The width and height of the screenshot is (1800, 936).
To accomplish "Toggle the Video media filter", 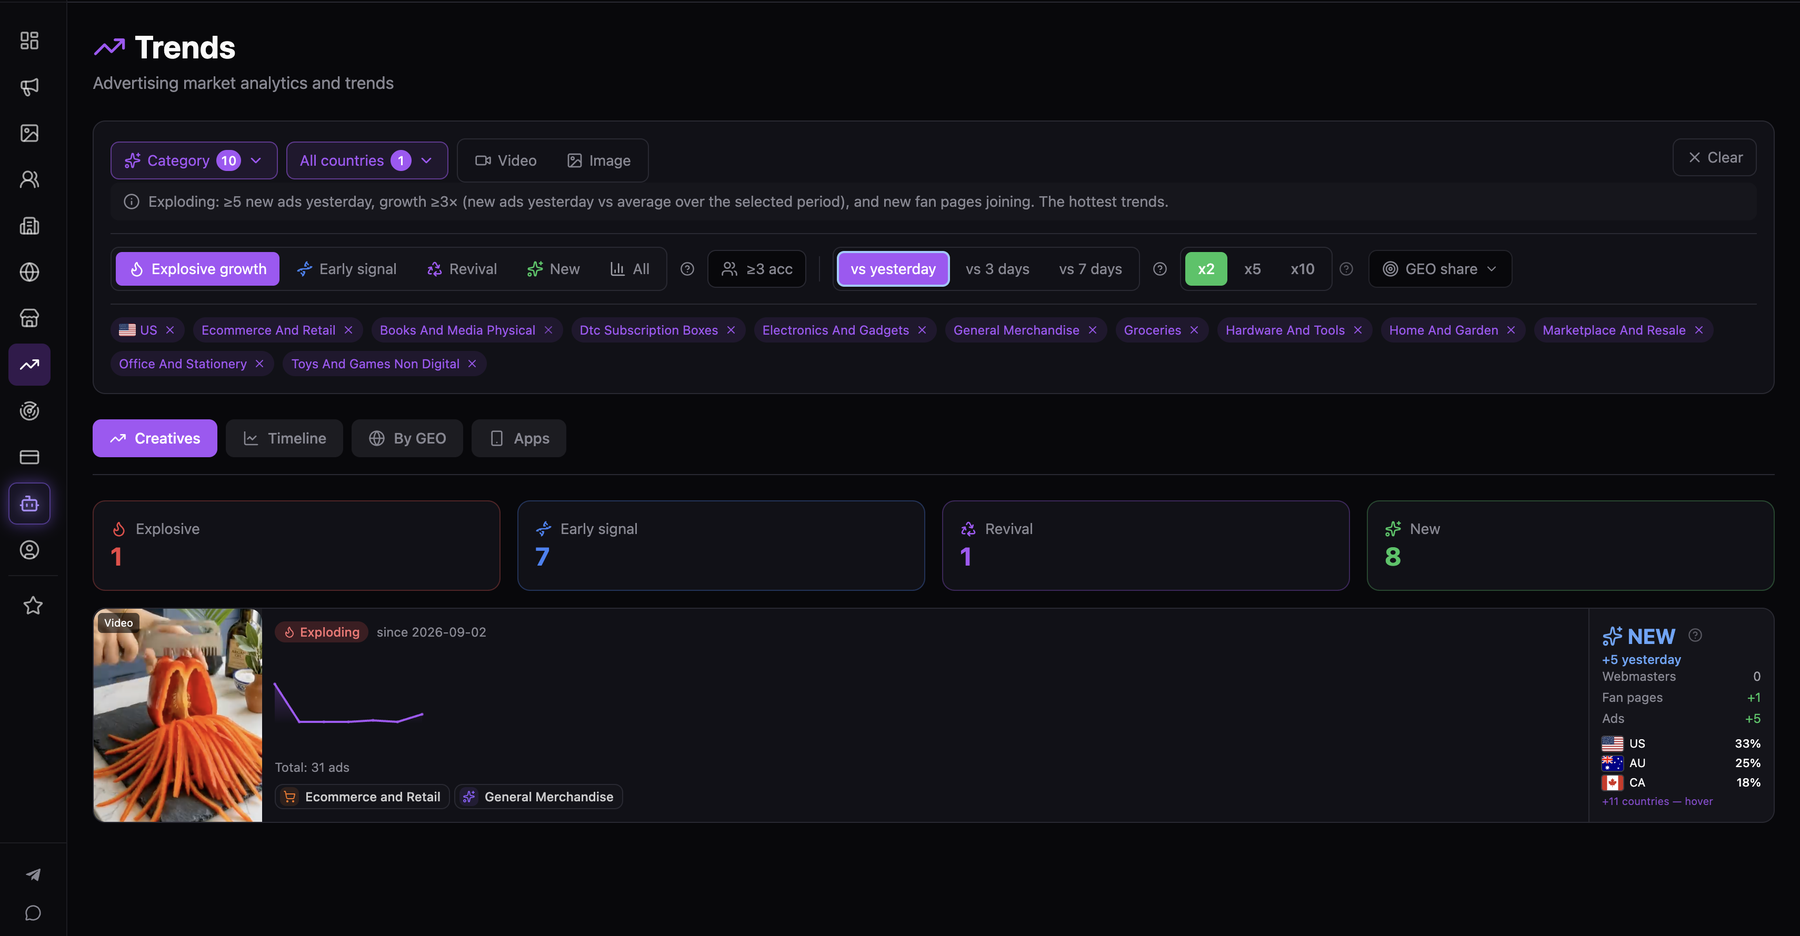I will tap(505, 160).
